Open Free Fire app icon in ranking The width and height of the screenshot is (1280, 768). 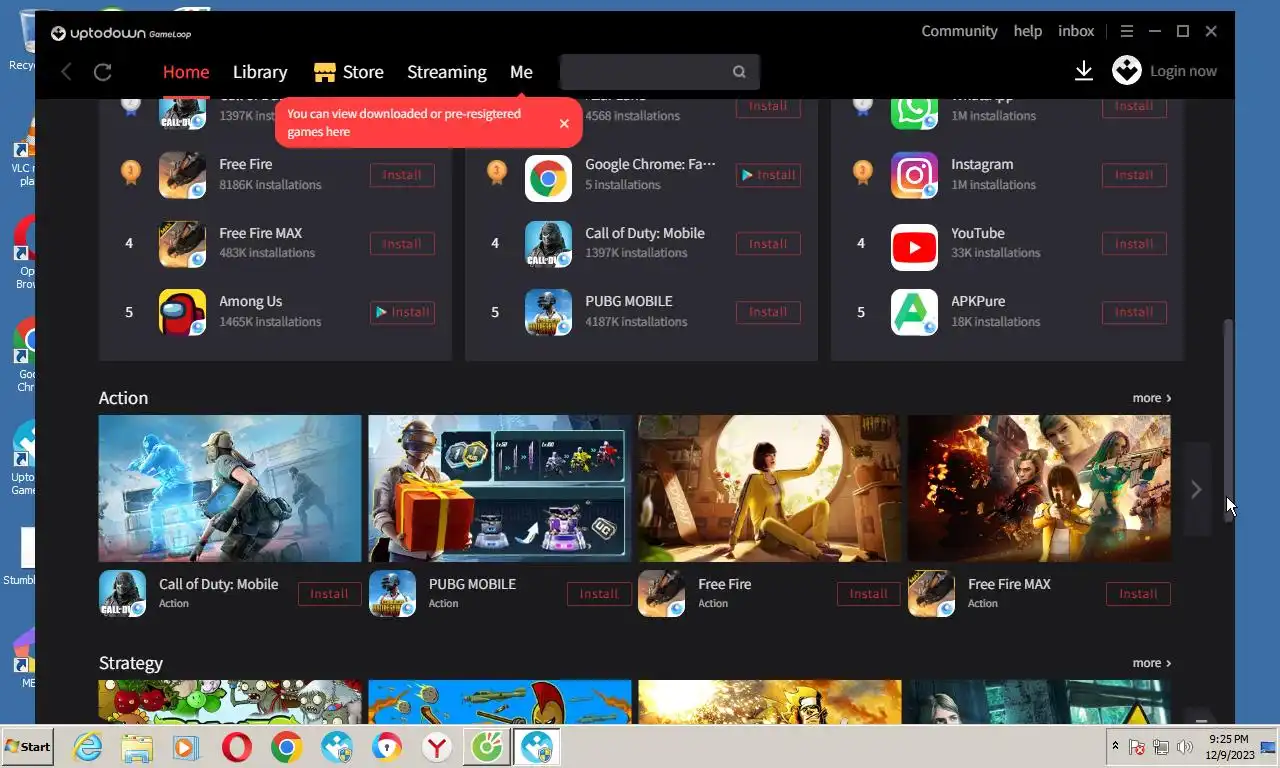tap(182, 175)
